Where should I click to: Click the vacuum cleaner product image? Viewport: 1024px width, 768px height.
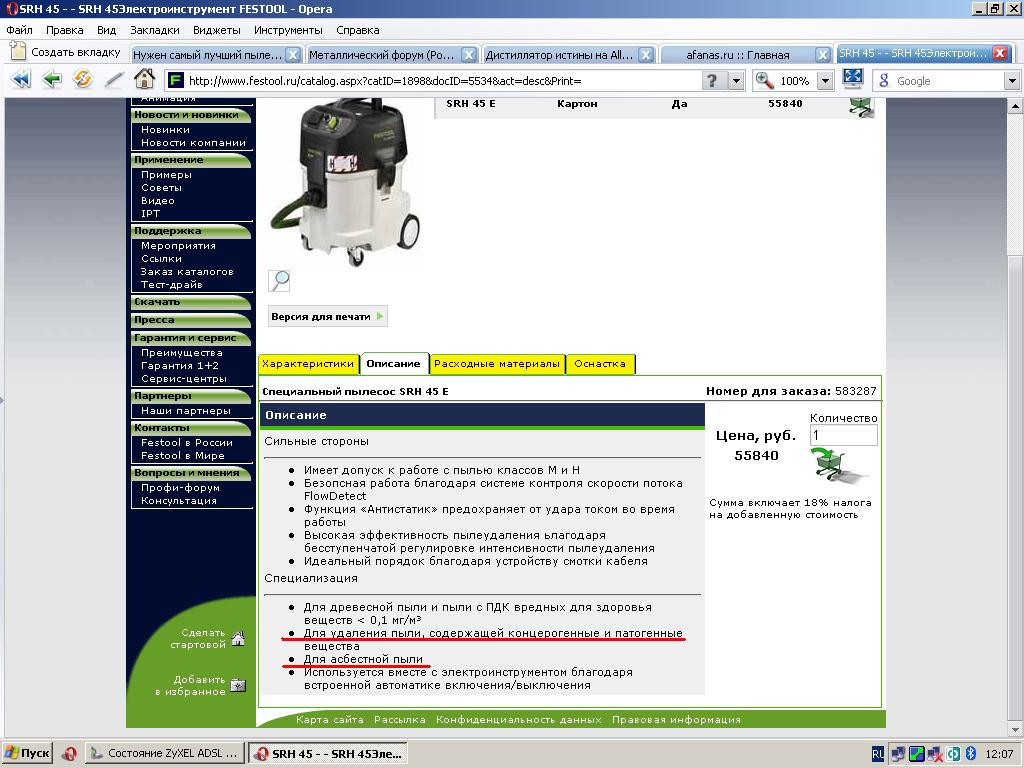point(347,182)
